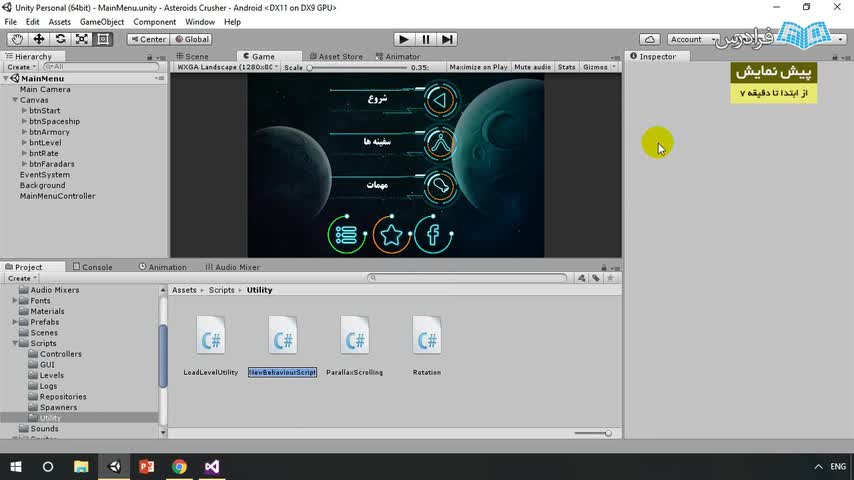
Task: Toggle Global handle orientation
Action: 192,39
